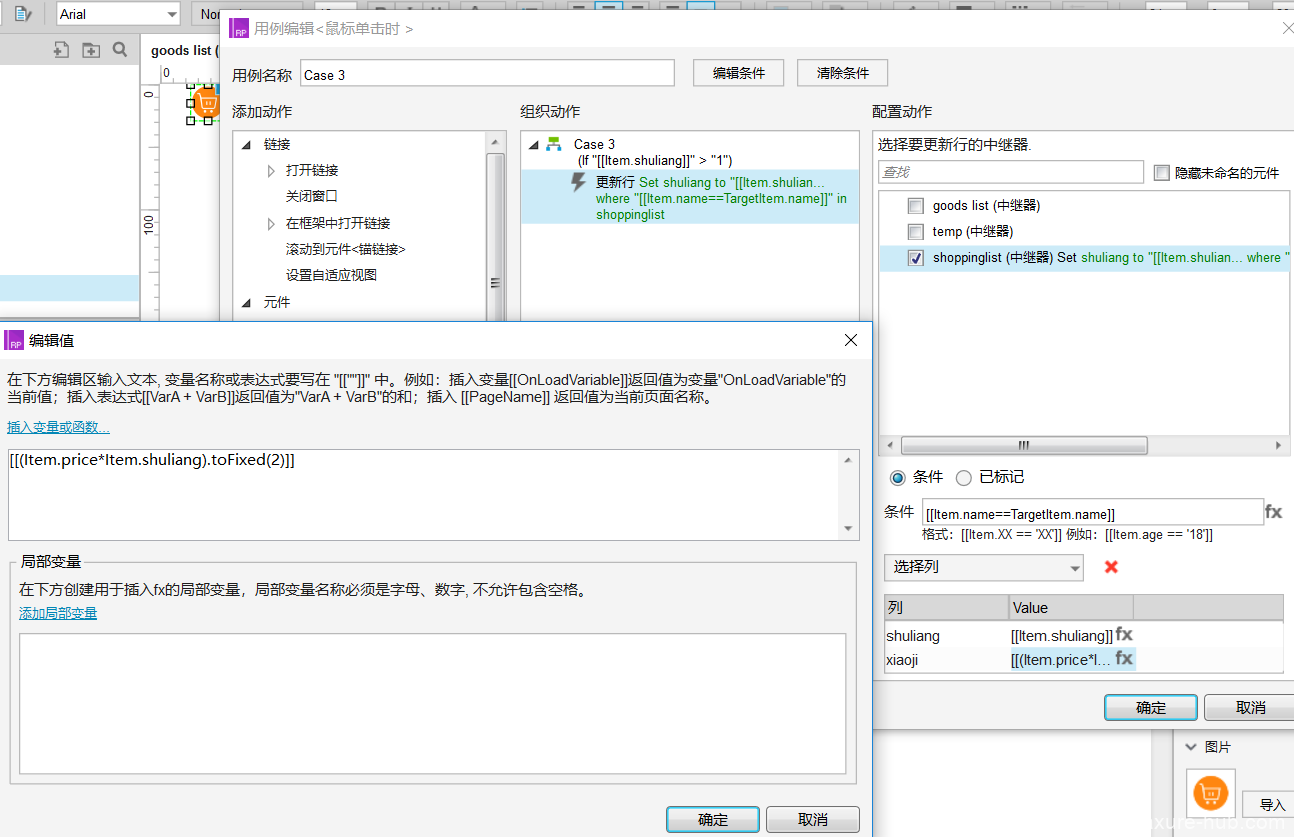Collapse the 图片 section expander
This screenshot has width=1294, height=837.
1190,747
